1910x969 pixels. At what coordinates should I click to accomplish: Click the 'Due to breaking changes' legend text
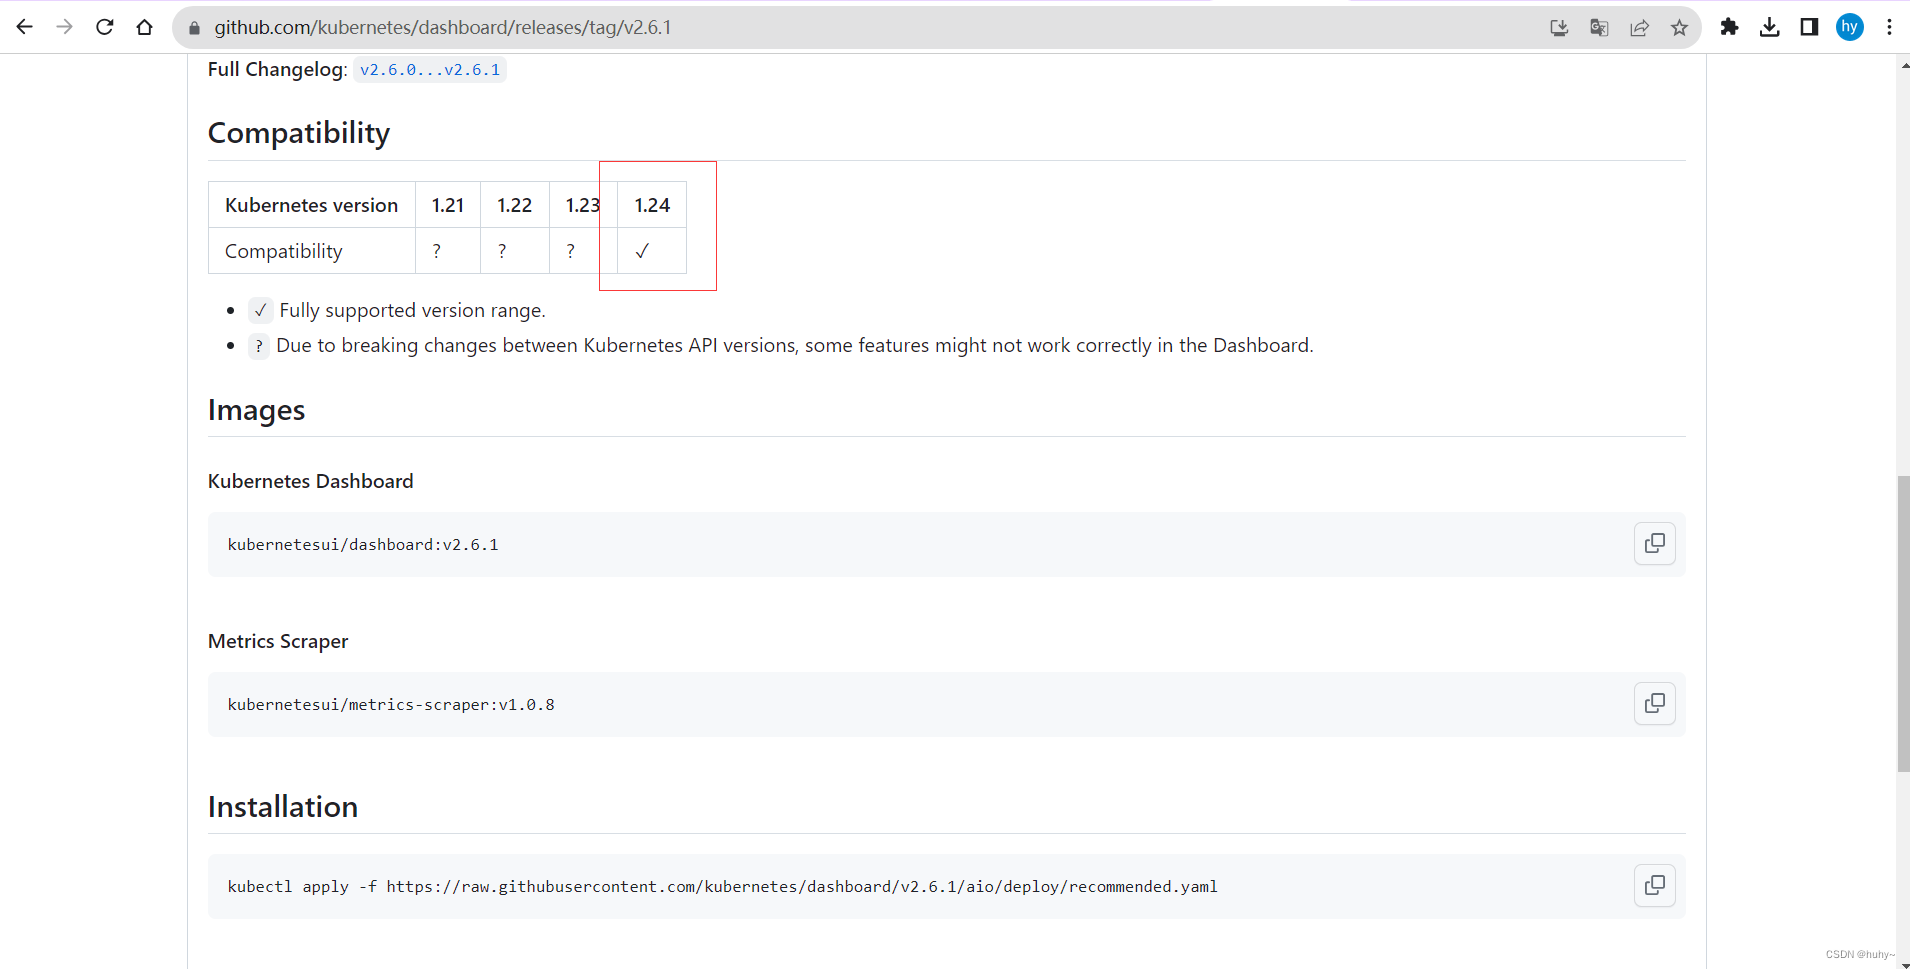[x=795, y=346]
